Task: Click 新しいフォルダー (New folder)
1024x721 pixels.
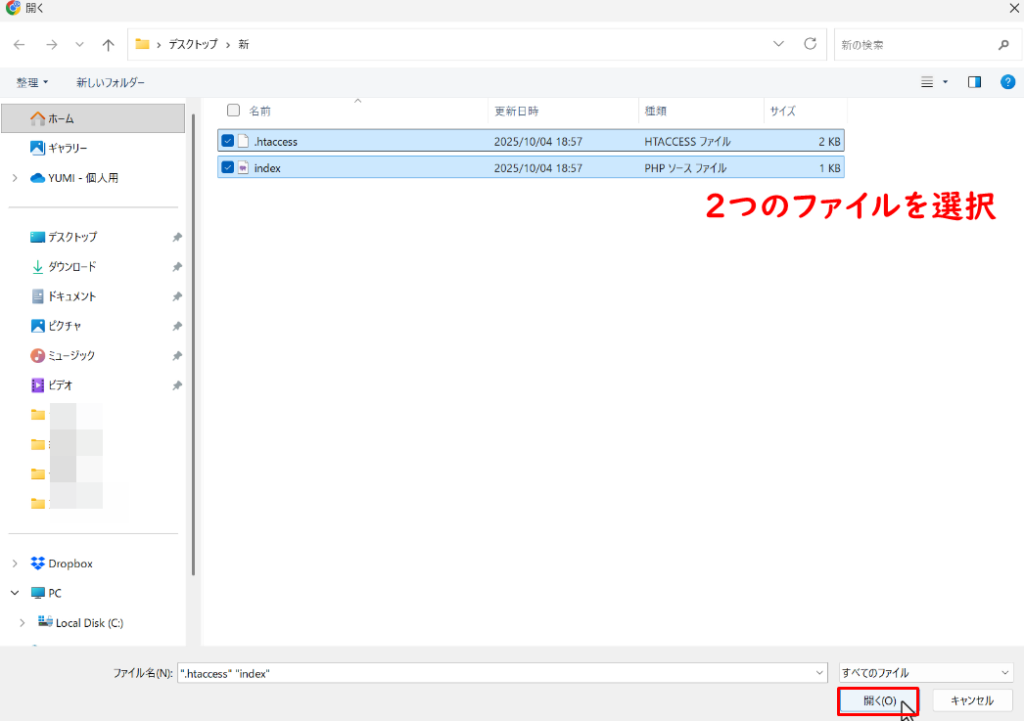Action: tap(110, 82)
